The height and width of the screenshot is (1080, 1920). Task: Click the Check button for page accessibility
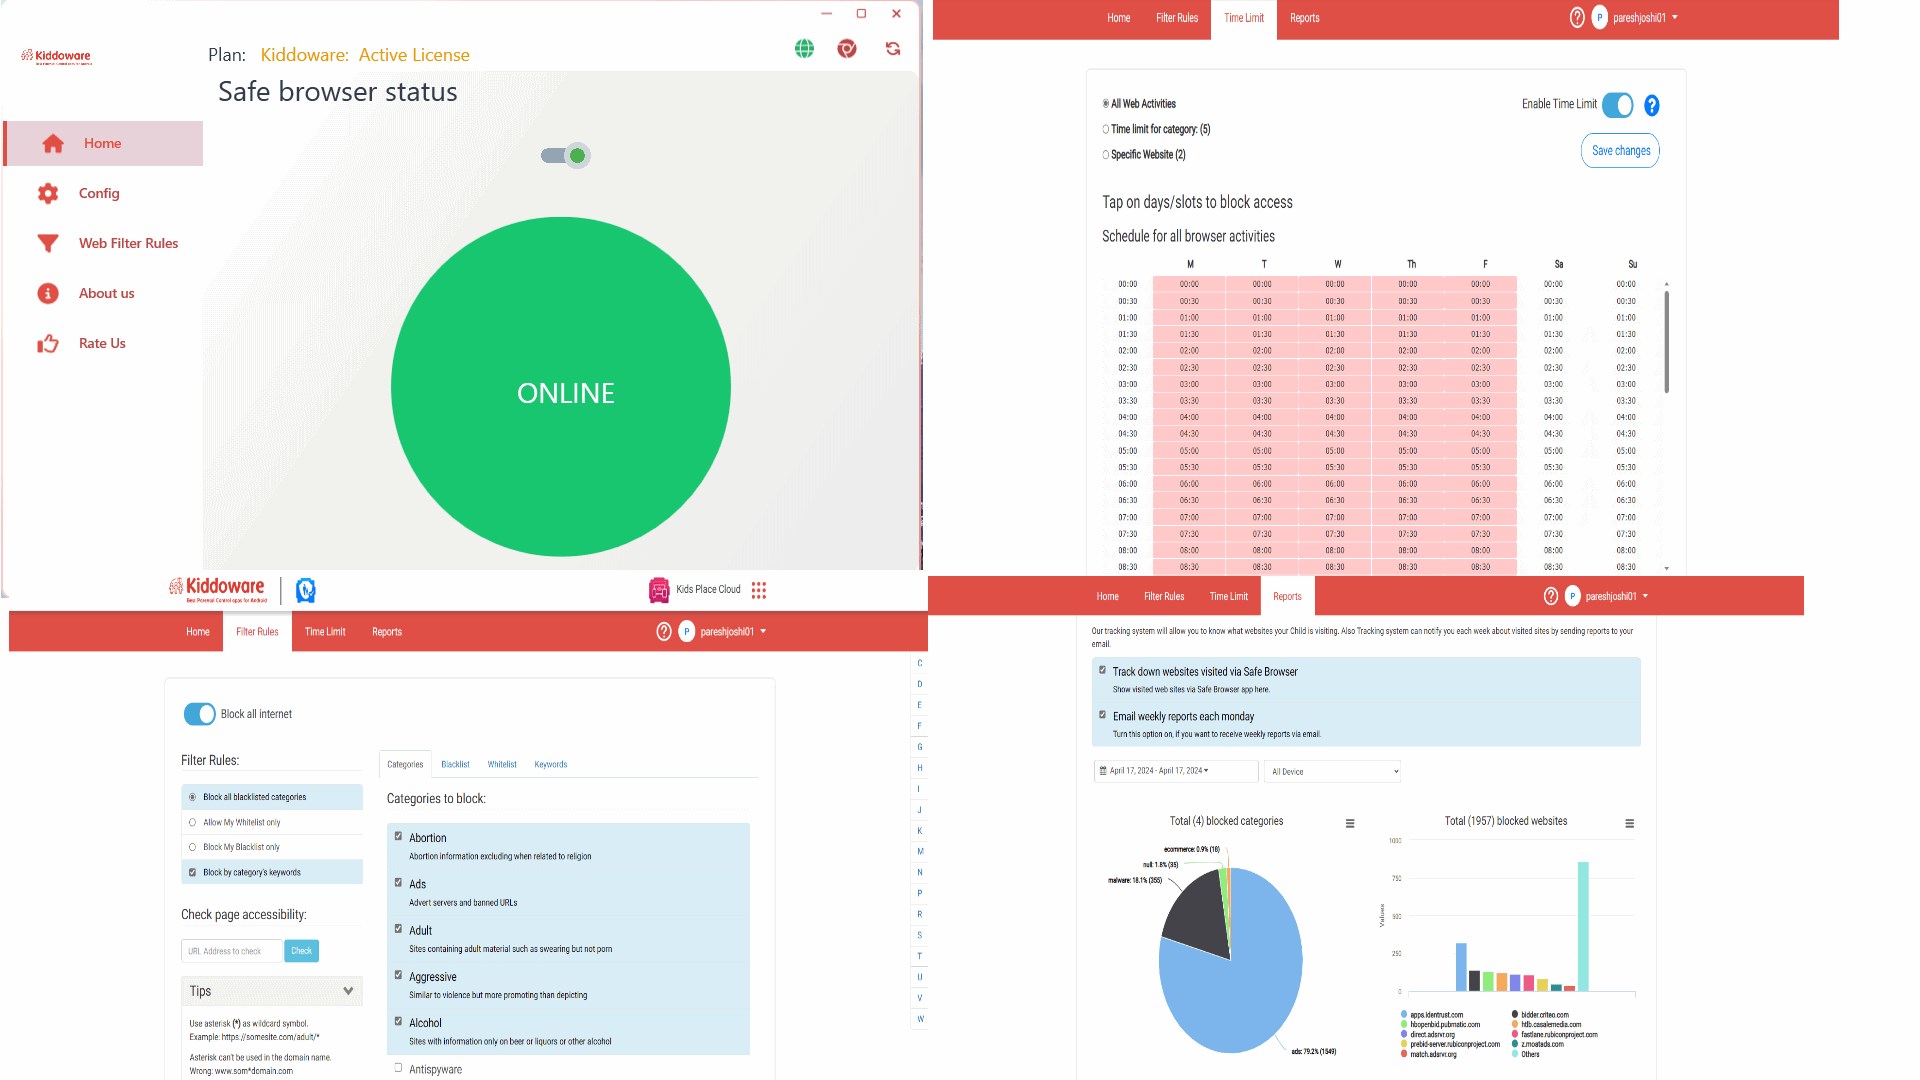click(x=301, y=951)
